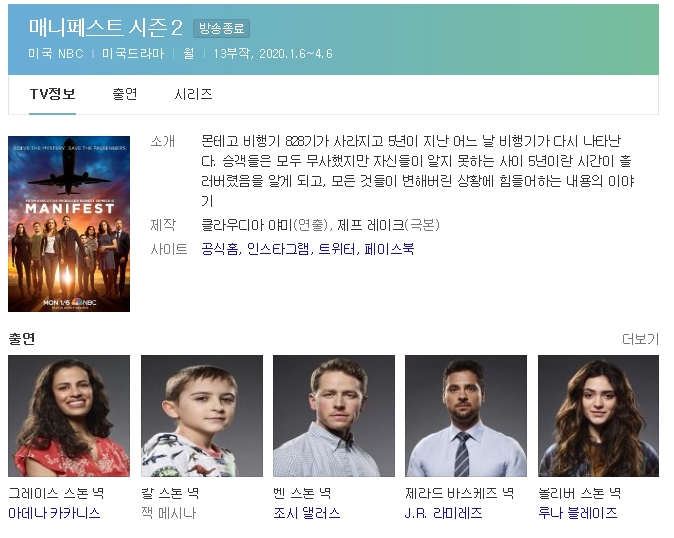Open actor 루나 블레이즈 link
674x538 pixels.
(578, 513)
